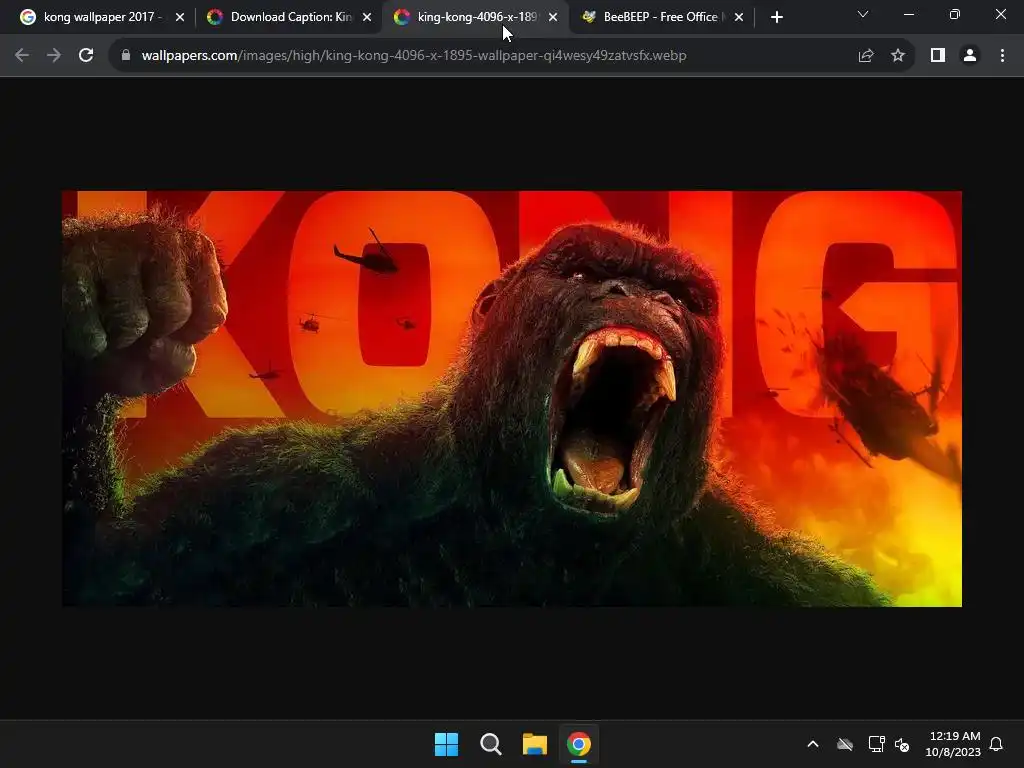Open a new tab with the plus button

click(x=776, y=17)
